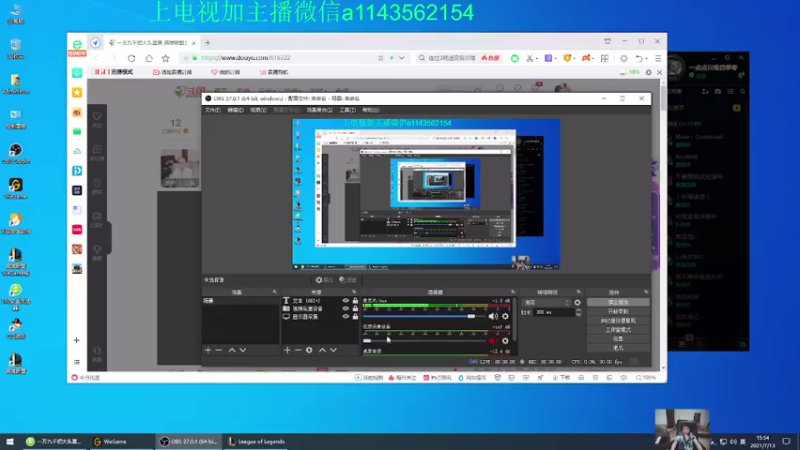800x450 pixels.
Task: Toggle lock on 文本 (GDI+) source
Action: click(355, 301)
